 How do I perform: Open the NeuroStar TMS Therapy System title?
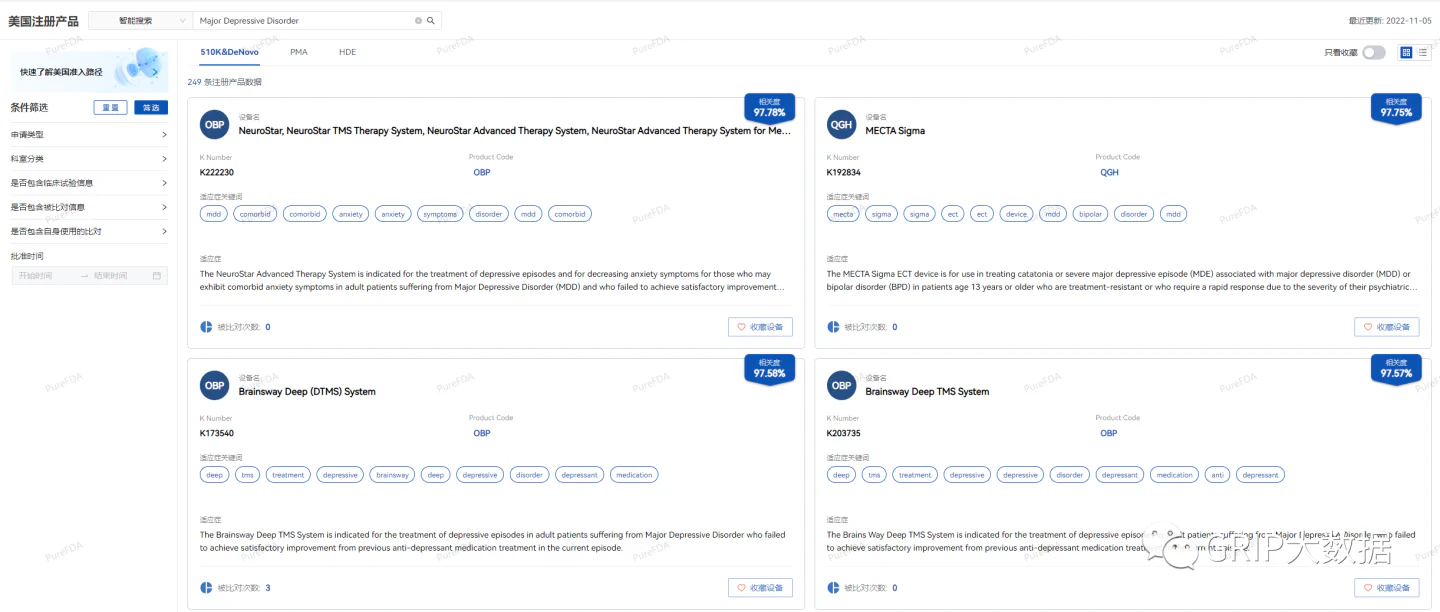click(515, 131)
